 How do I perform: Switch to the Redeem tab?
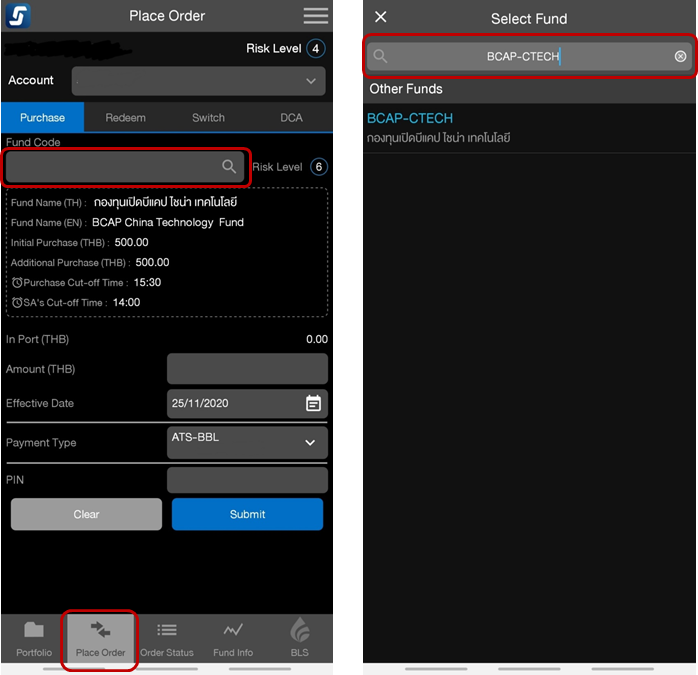click(125, 118)
